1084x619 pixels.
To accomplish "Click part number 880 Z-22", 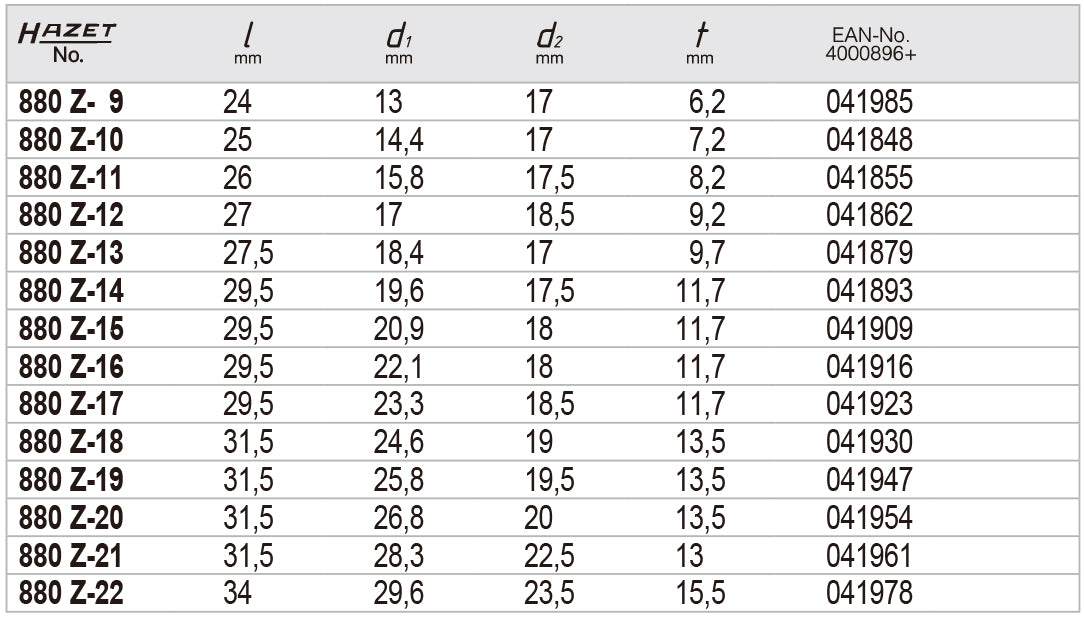I will point(71,594).
